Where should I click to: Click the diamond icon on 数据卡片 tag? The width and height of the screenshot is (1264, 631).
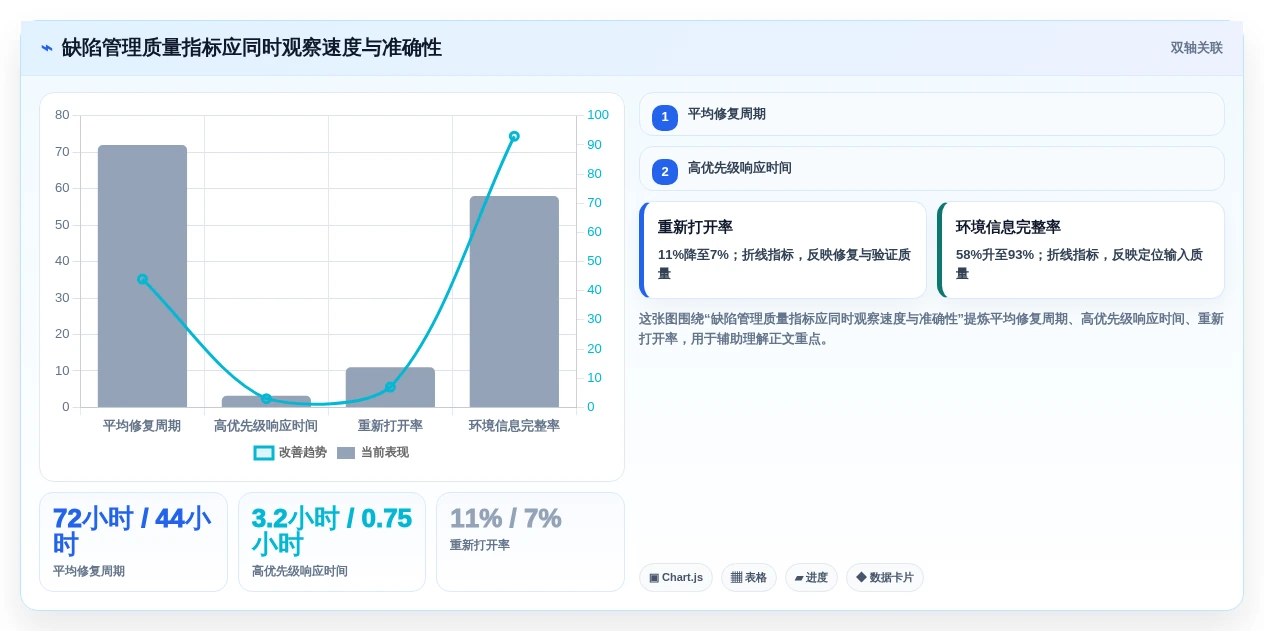click(x=861, y=577)
